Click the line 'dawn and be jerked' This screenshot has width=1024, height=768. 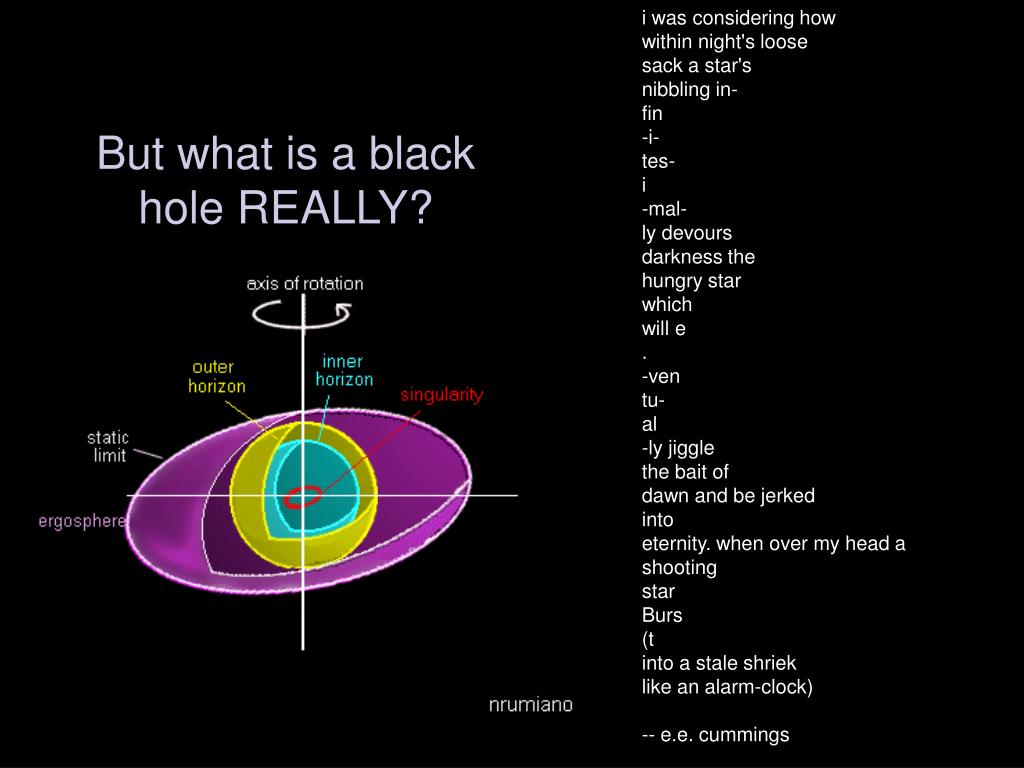pyautogui.click(x=728, y=496)
